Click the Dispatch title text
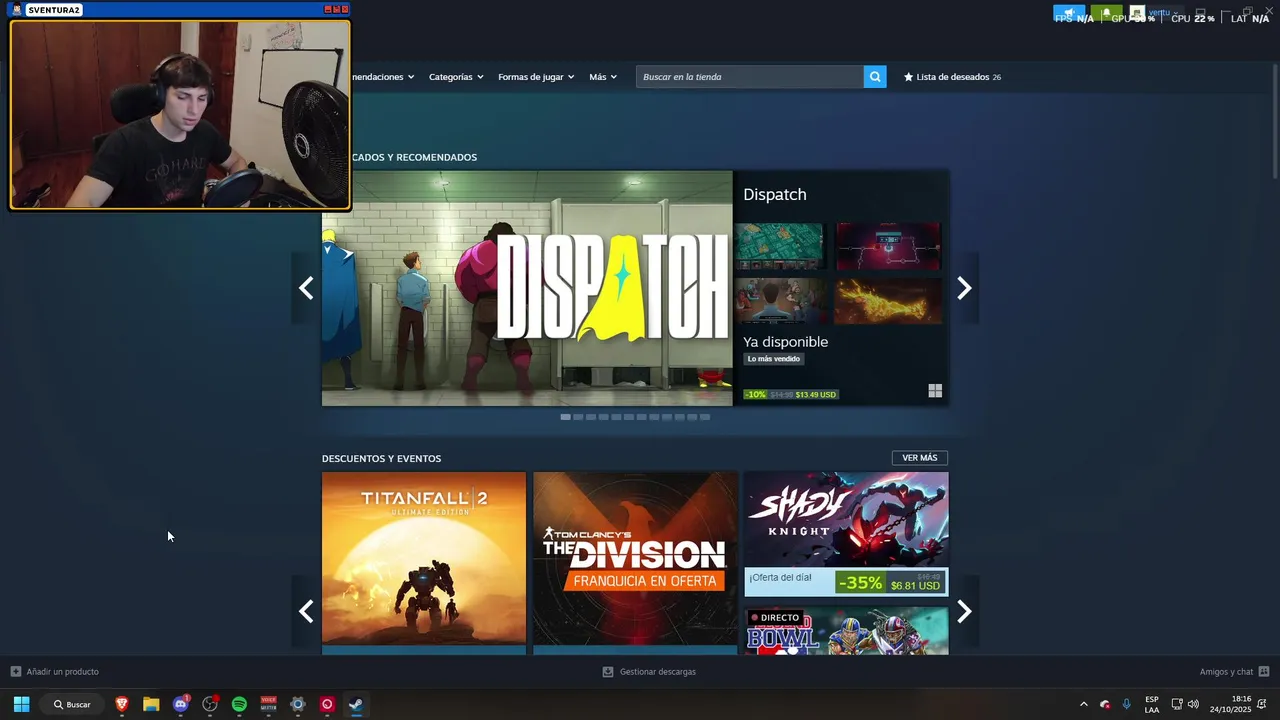Viewport: 1280px width, 720px height. pyautogui.click(x=775, y=194)
